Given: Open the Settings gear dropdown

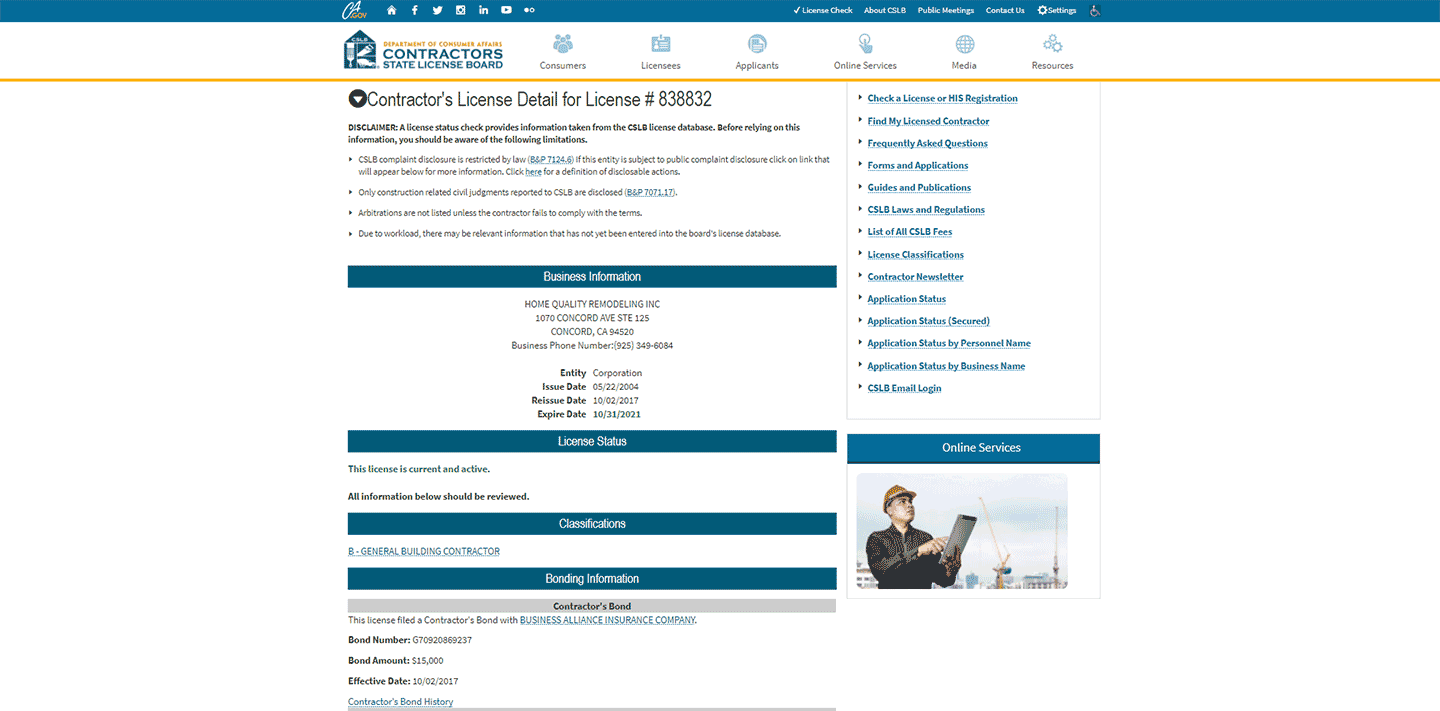Looking at the screenshot, I should [1056, 10].
